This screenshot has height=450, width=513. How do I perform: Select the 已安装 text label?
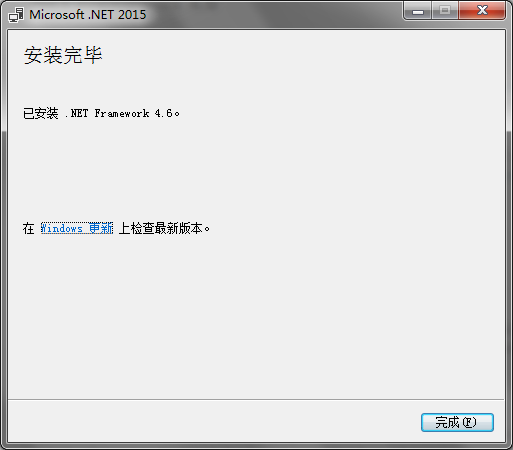click(x=41, y=113)
